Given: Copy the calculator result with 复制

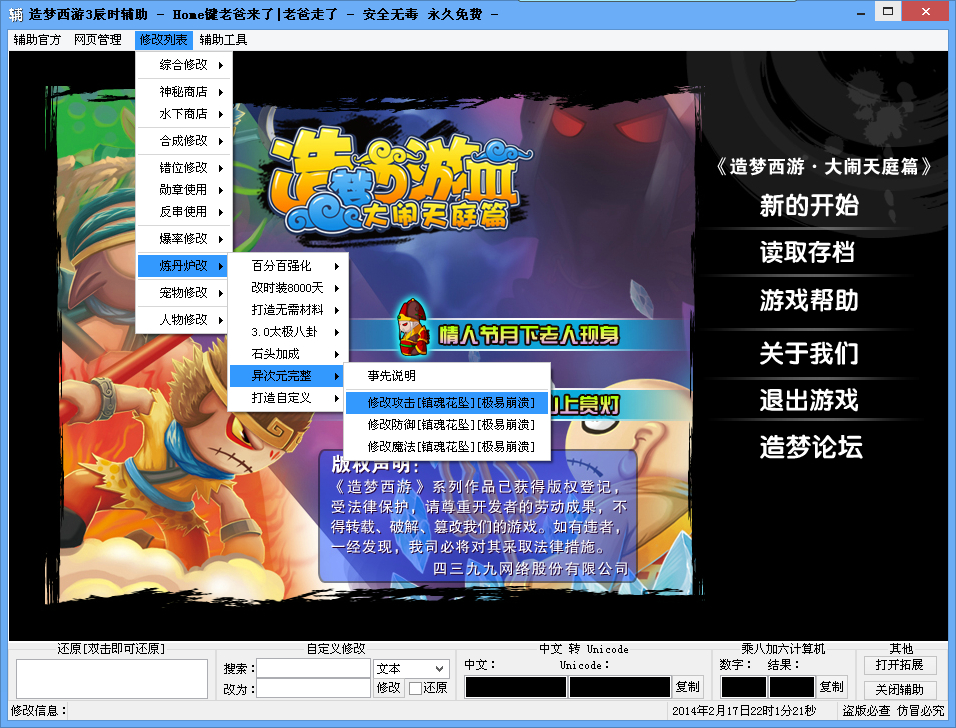Looking at the screenshot, I should (832, 687).
